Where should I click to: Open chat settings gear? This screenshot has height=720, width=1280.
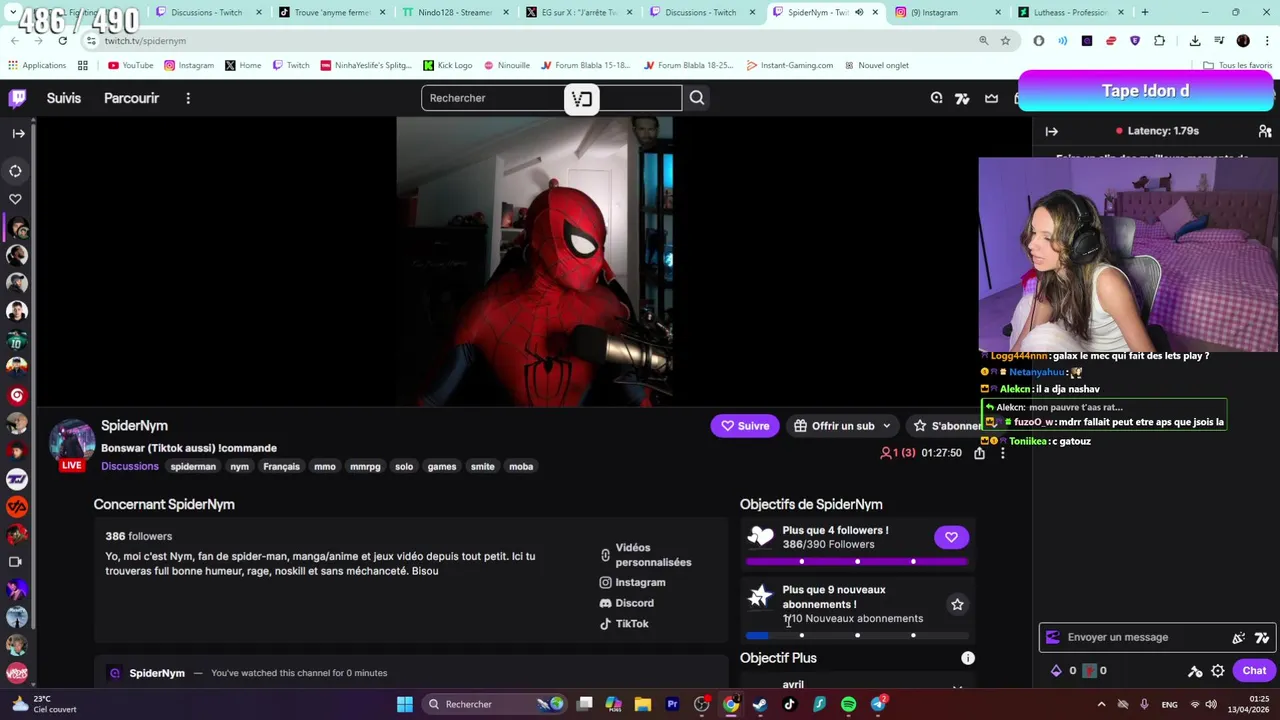(x=1217, y=671)
